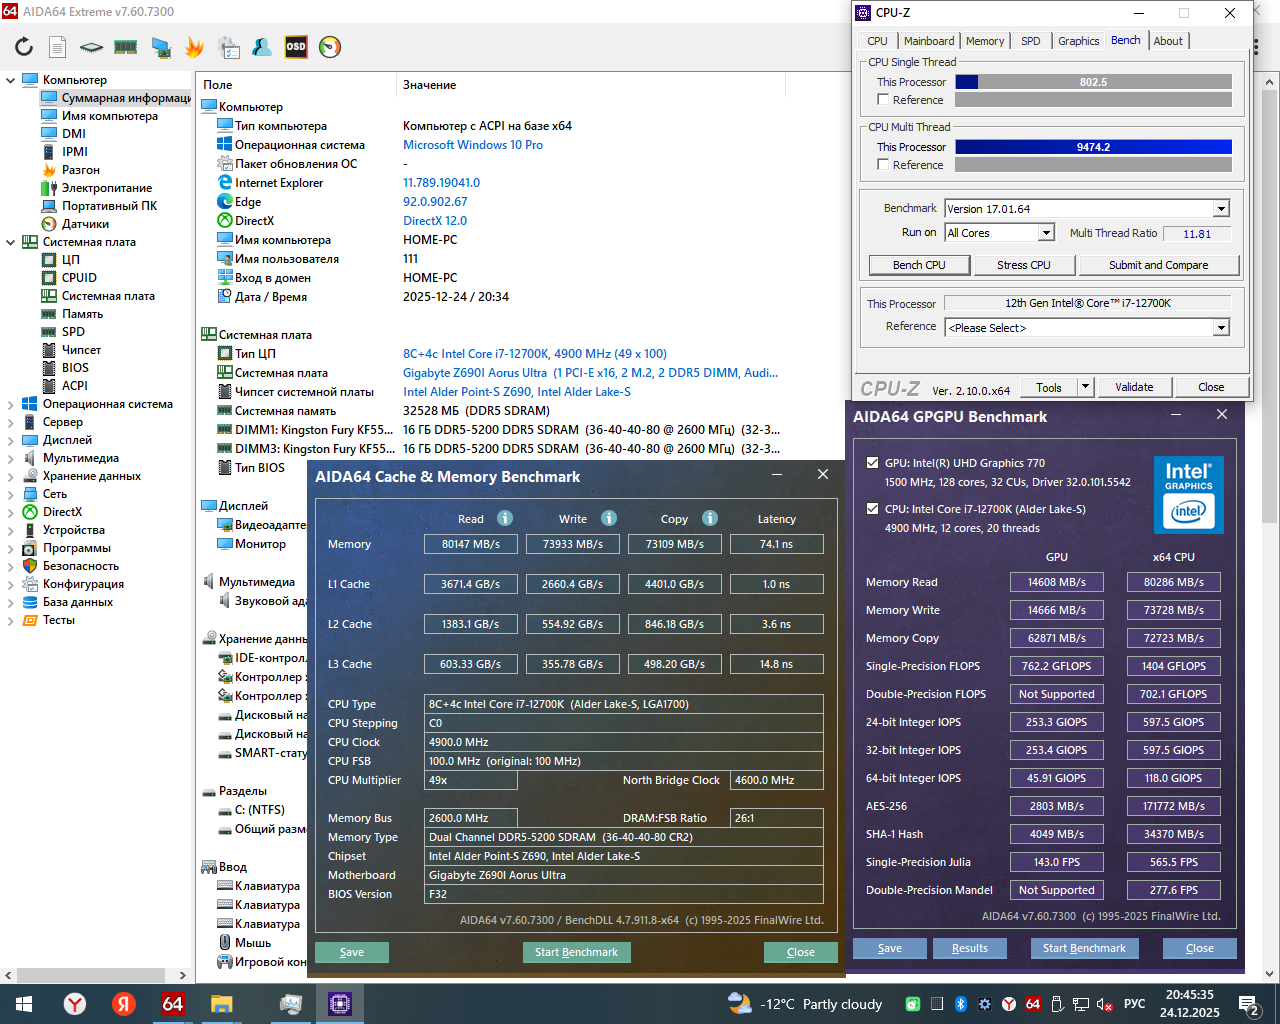The height and width of the screenshot is (1024, 1280).
Task: Switch to the SPD tab in CPU-Z
Action: point(1030,41)
